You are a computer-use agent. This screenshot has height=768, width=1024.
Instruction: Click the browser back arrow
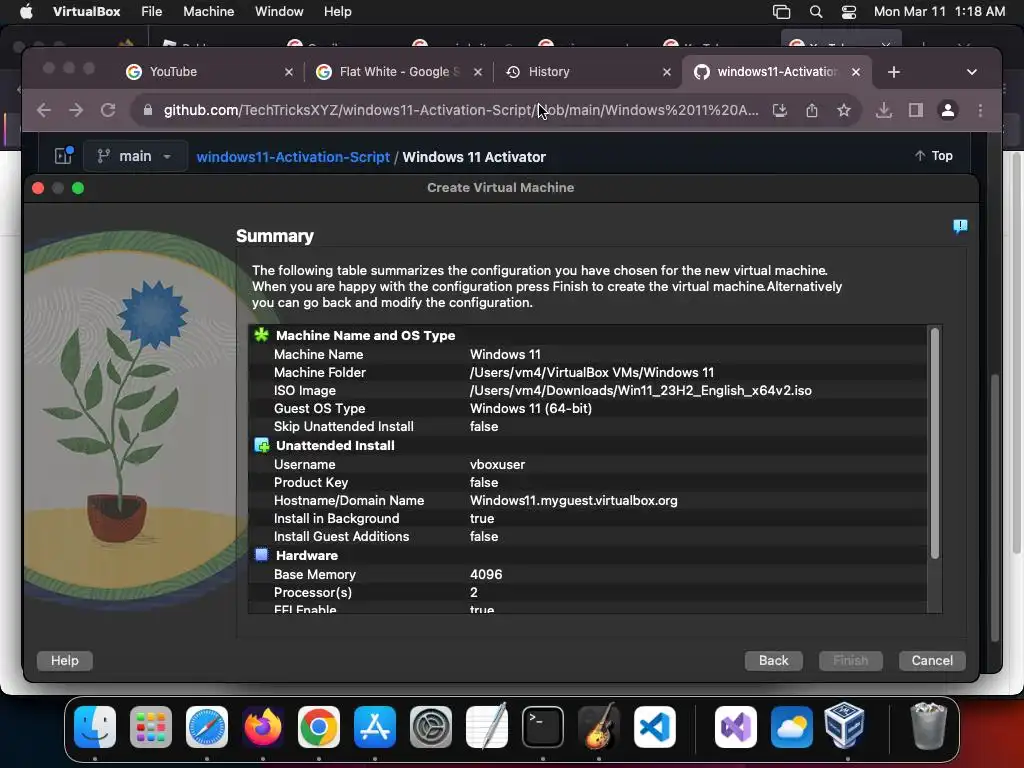(x=44, y=110)
